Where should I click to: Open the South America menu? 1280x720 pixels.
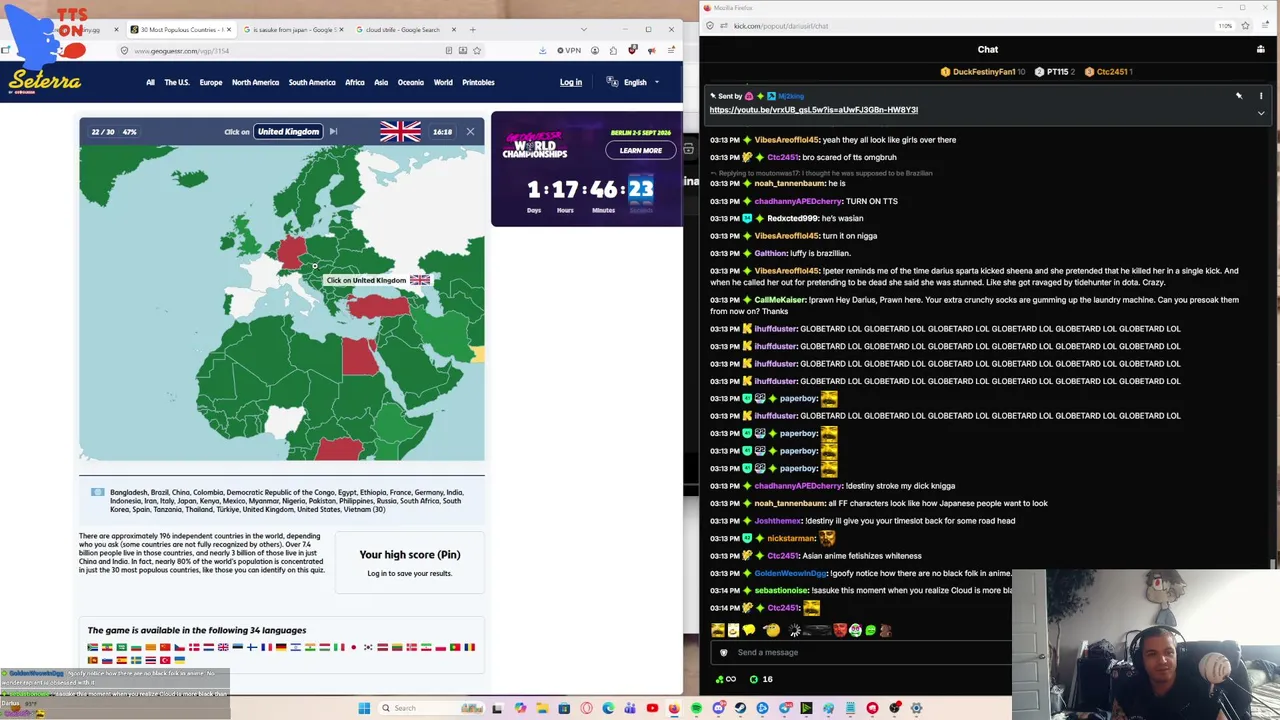pyautogui.click(x=312, y=82)
